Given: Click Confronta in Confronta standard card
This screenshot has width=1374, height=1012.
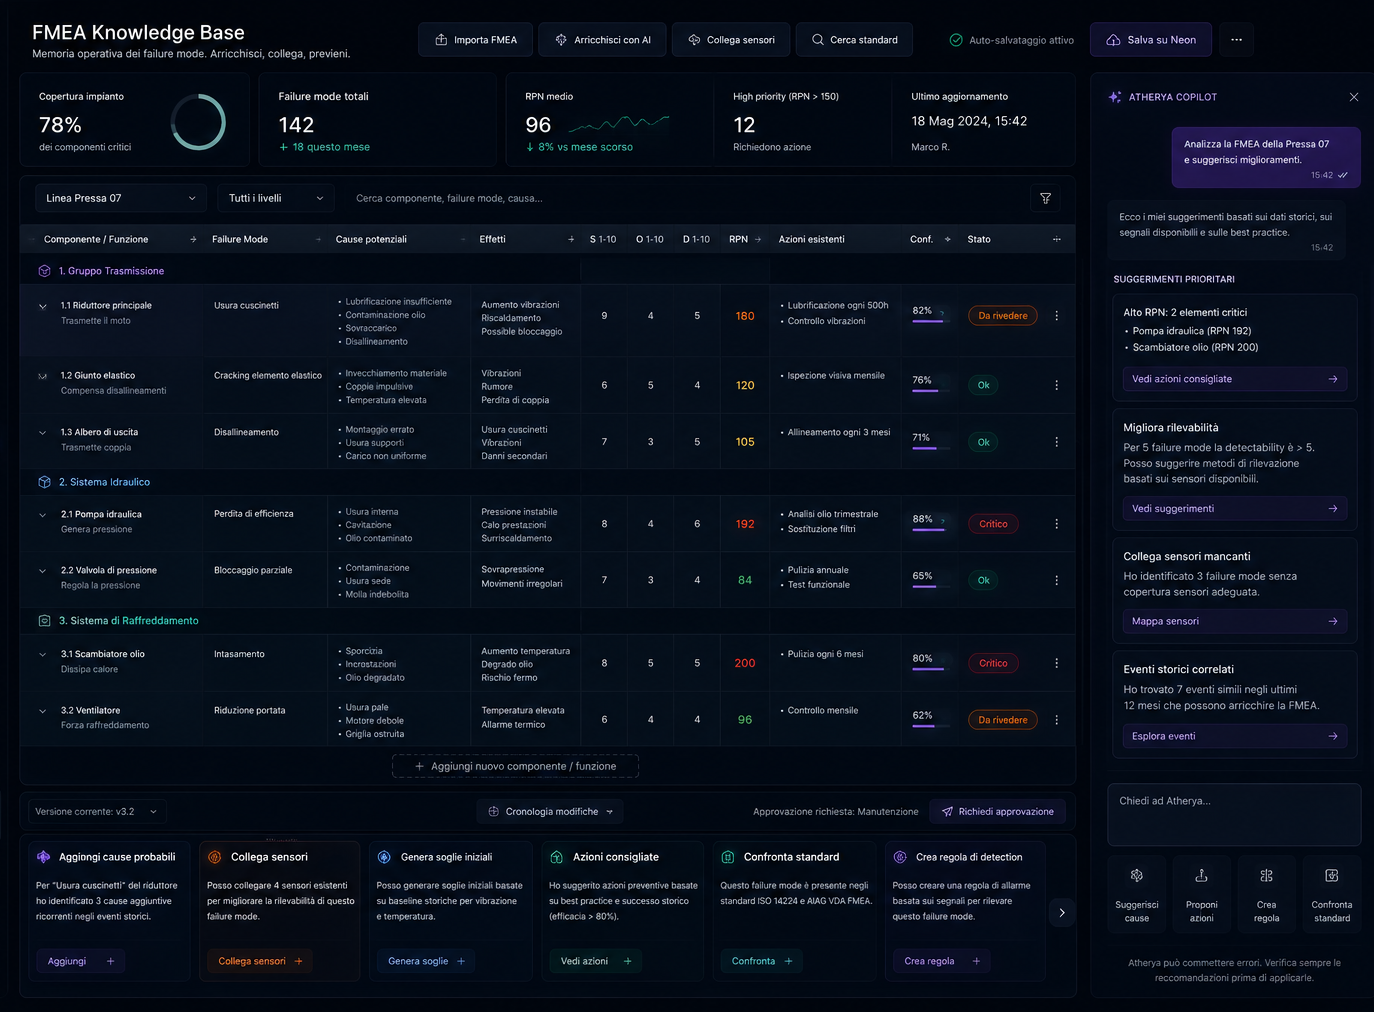Looking at the screenshot, I should coord(762,961).
